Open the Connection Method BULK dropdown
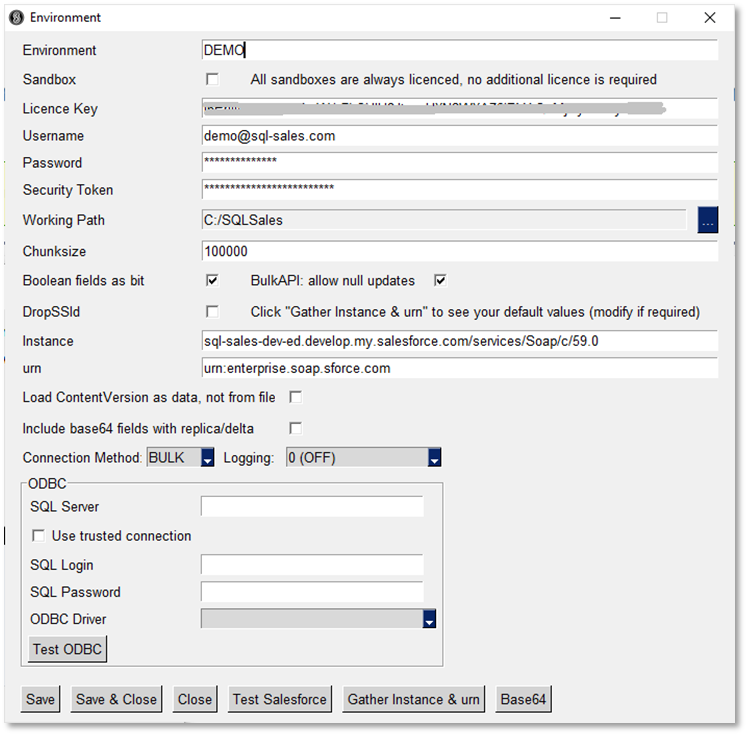This screenshot has width=748, height=736. click(x=180, y=457)
